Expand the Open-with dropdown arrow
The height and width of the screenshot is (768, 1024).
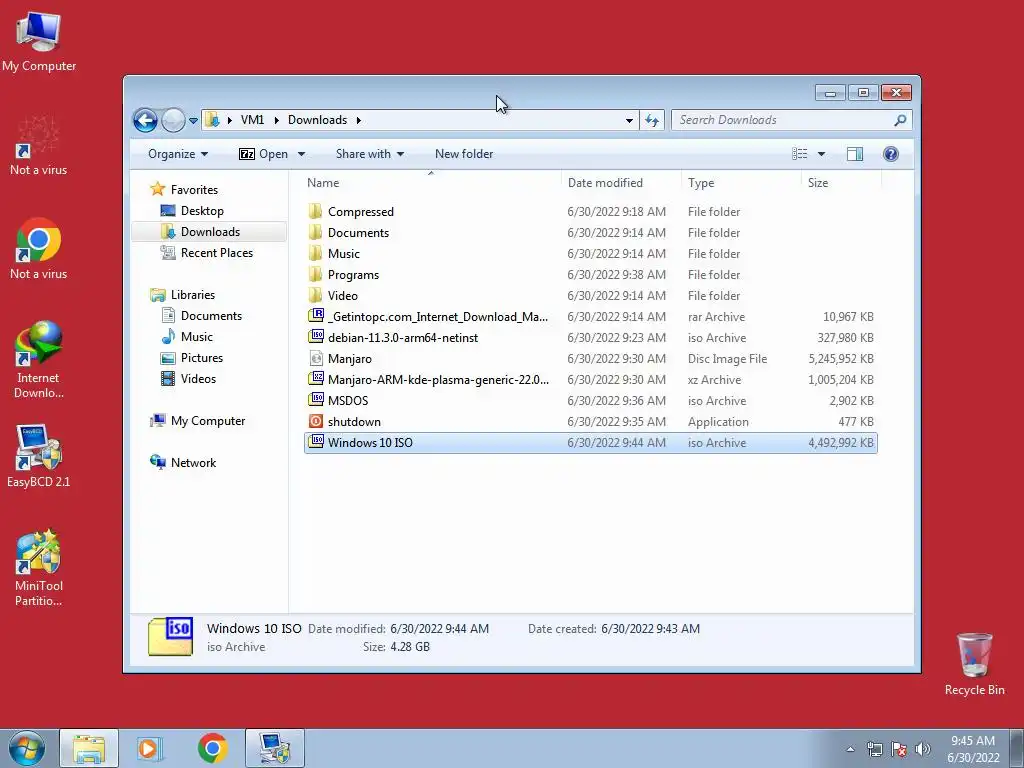click(301, 154)
